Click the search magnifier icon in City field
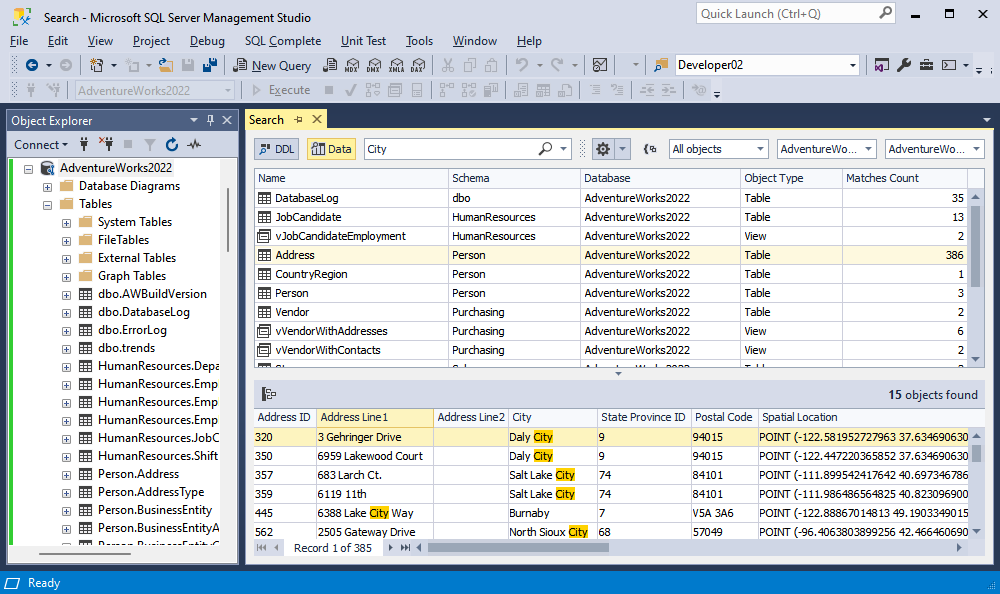This screenshot has height=594, width=1000. (545, 149)
